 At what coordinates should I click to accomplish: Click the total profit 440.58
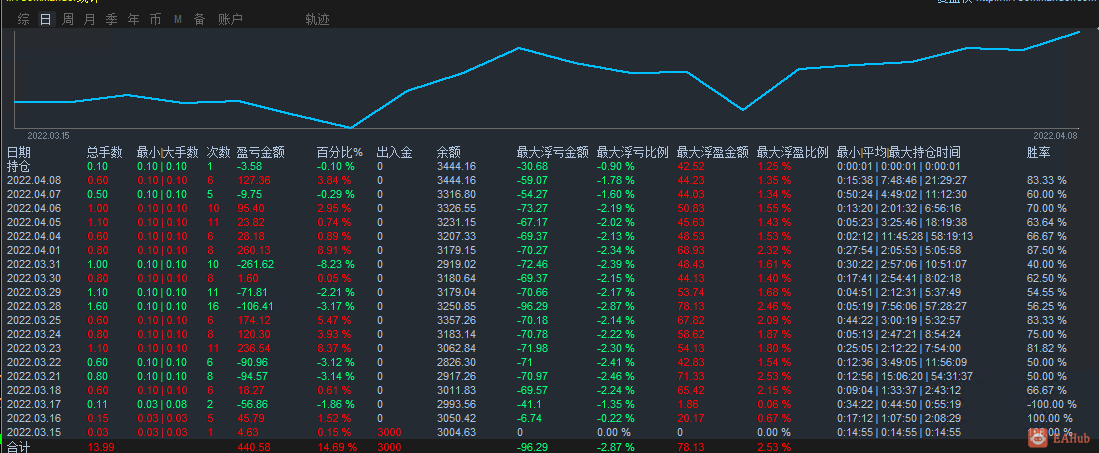click(x=254, y=447)
